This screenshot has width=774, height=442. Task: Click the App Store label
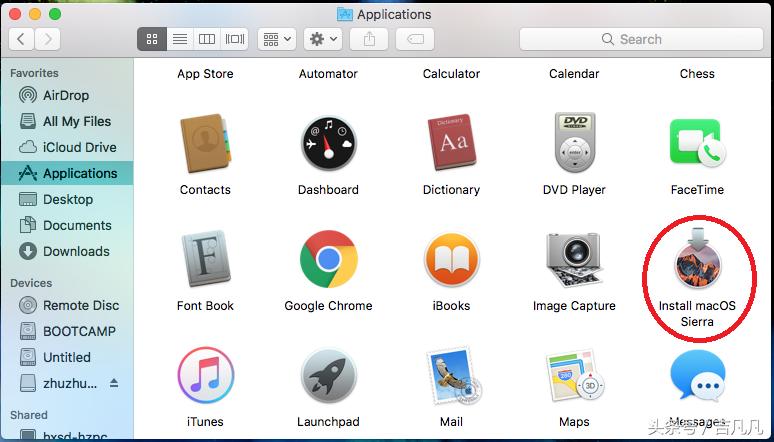pos(205,74)
